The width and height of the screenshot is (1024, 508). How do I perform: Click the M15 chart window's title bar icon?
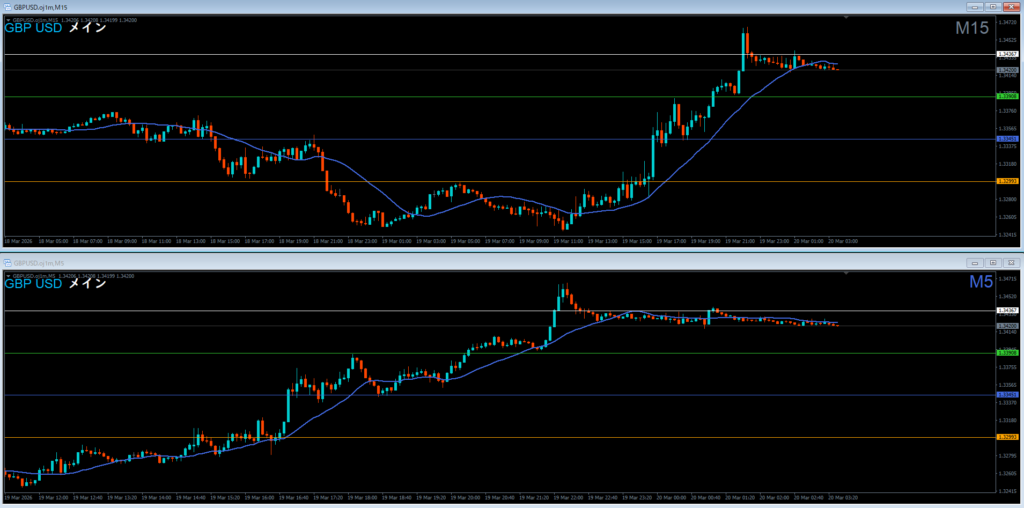click(8, 6)
